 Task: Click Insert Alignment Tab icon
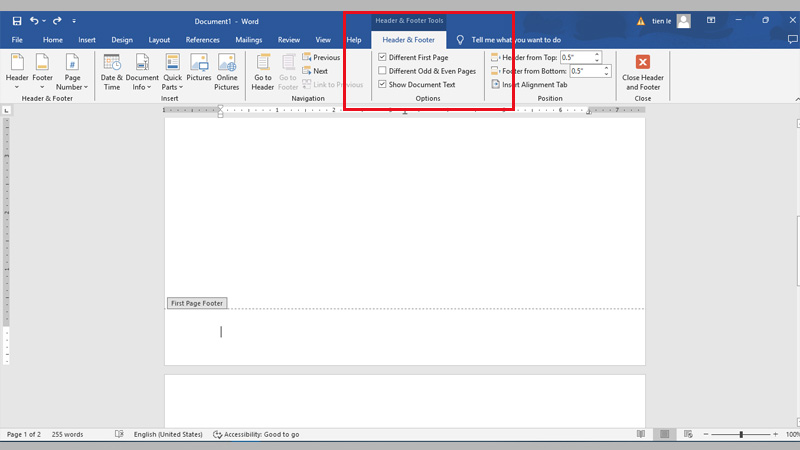point(495,85)
